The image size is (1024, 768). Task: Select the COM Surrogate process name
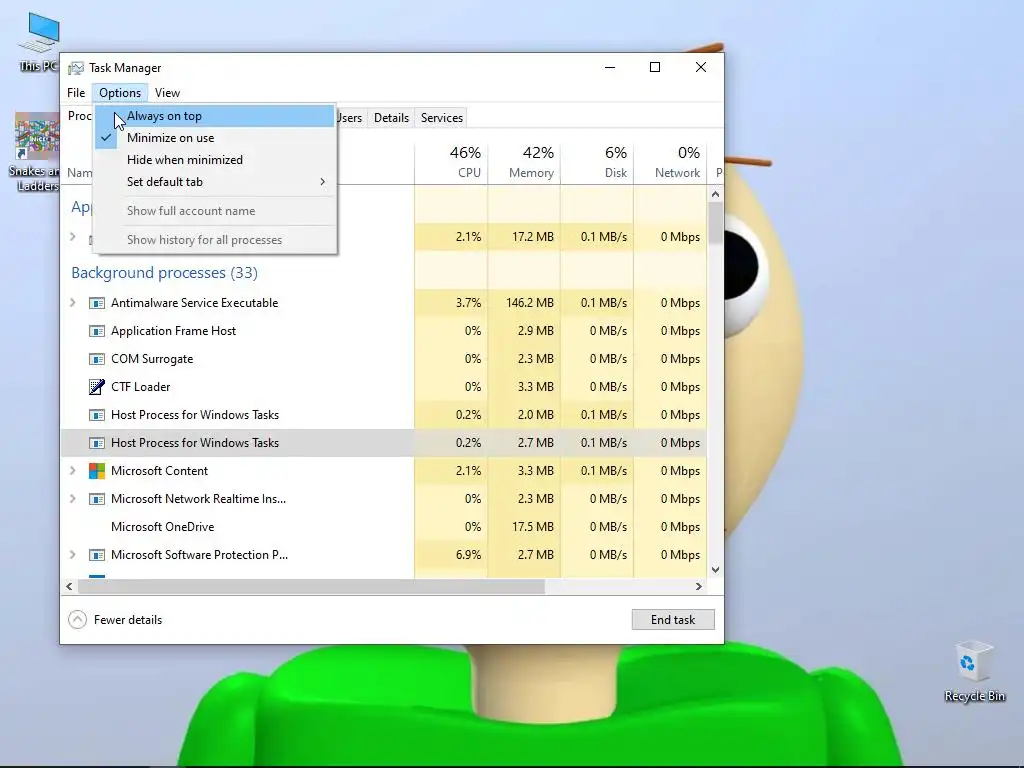click(x=152, y=359)
